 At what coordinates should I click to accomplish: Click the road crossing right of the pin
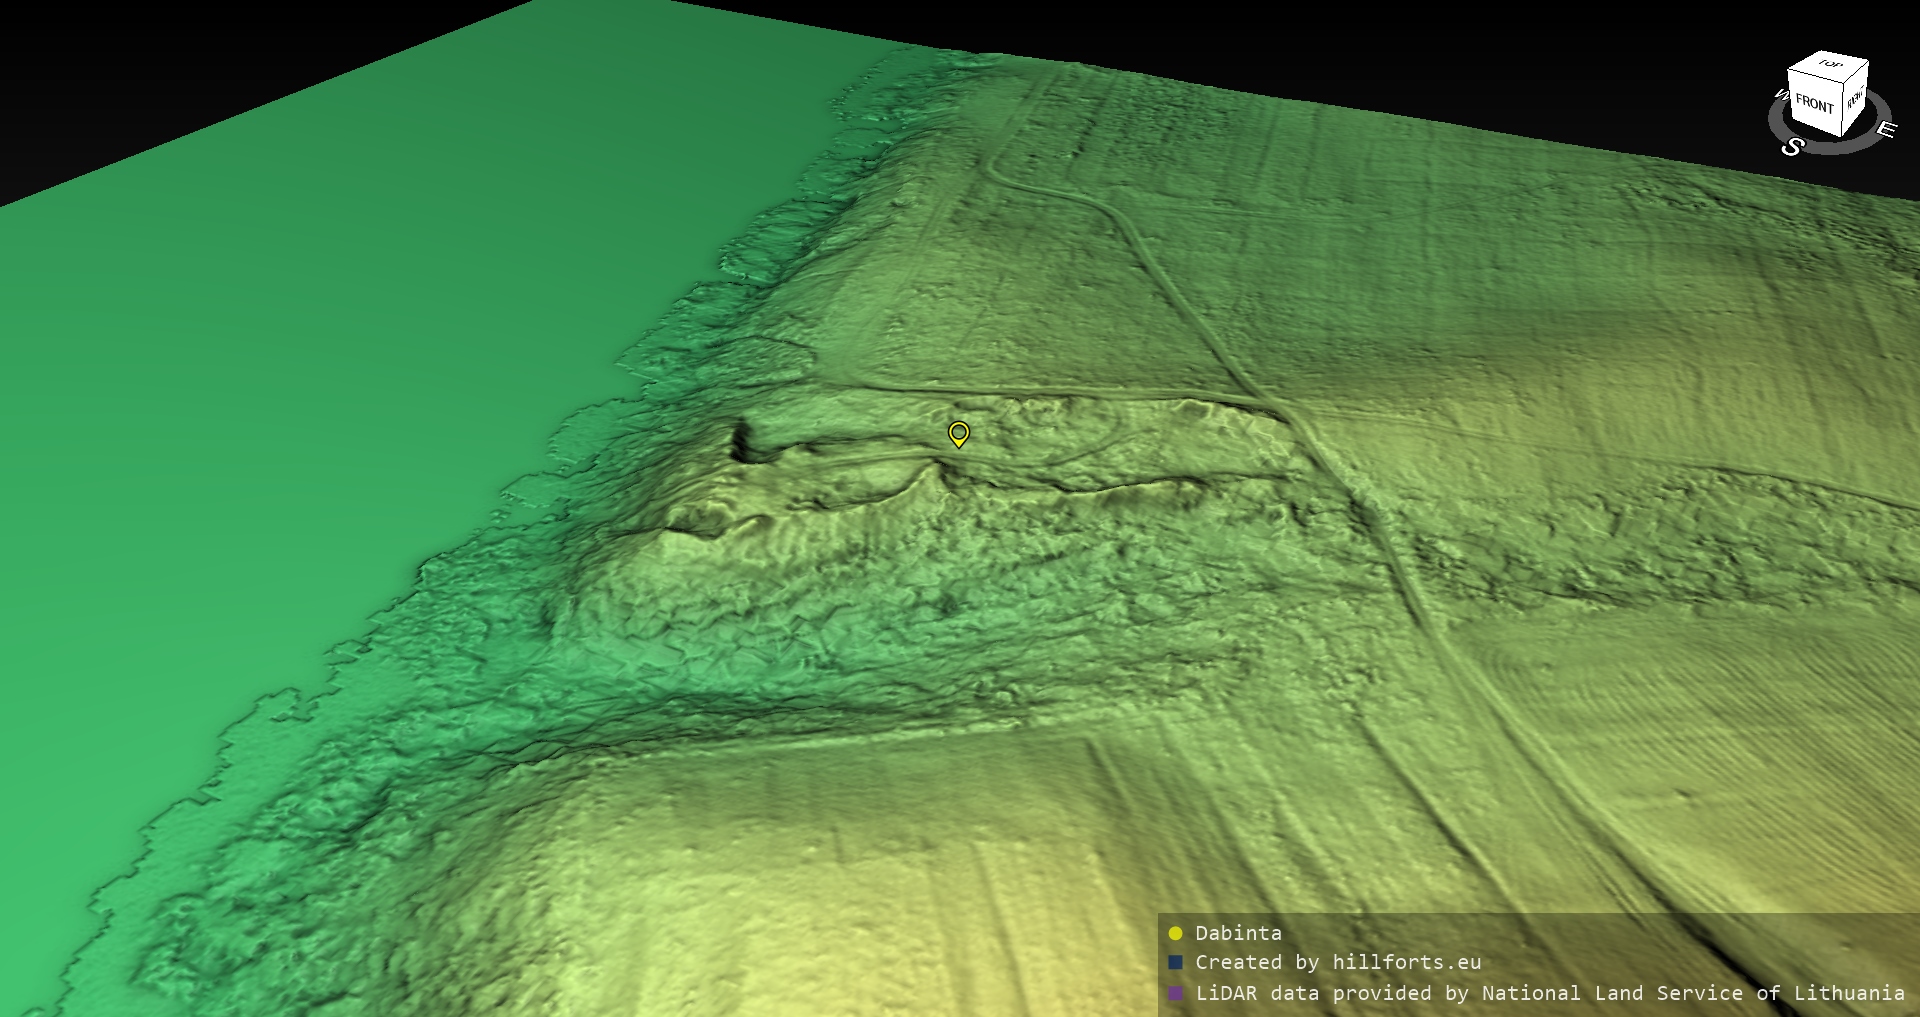pyautogui.click(x=1283, y=411)
